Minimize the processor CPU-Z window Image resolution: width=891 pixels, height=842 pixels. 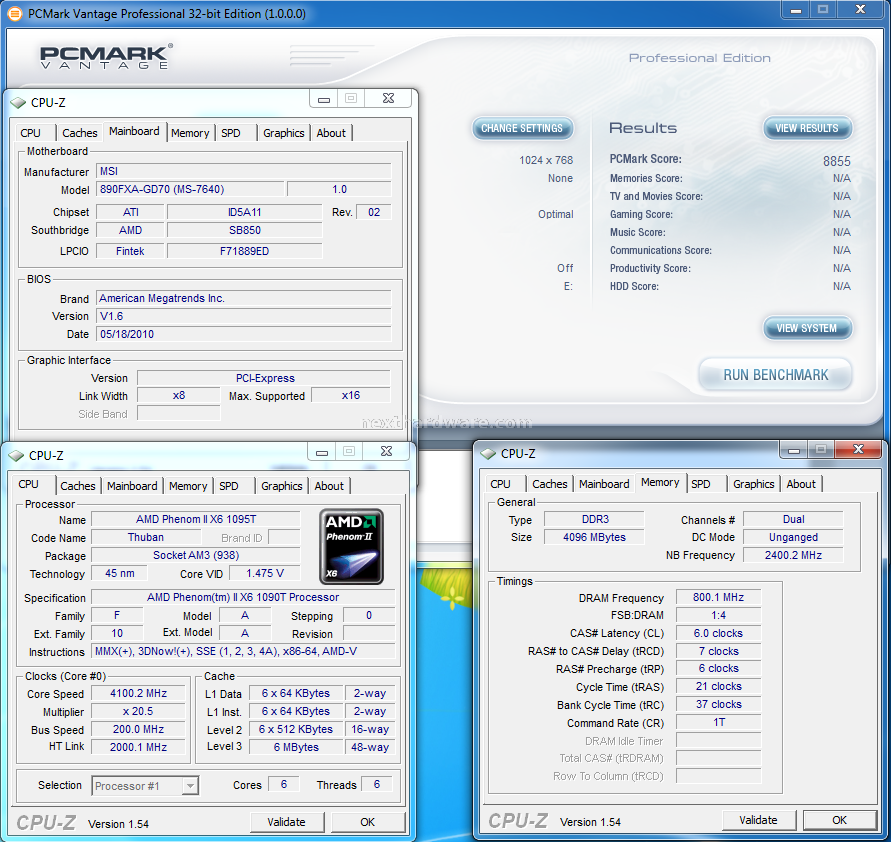(322, 452)
